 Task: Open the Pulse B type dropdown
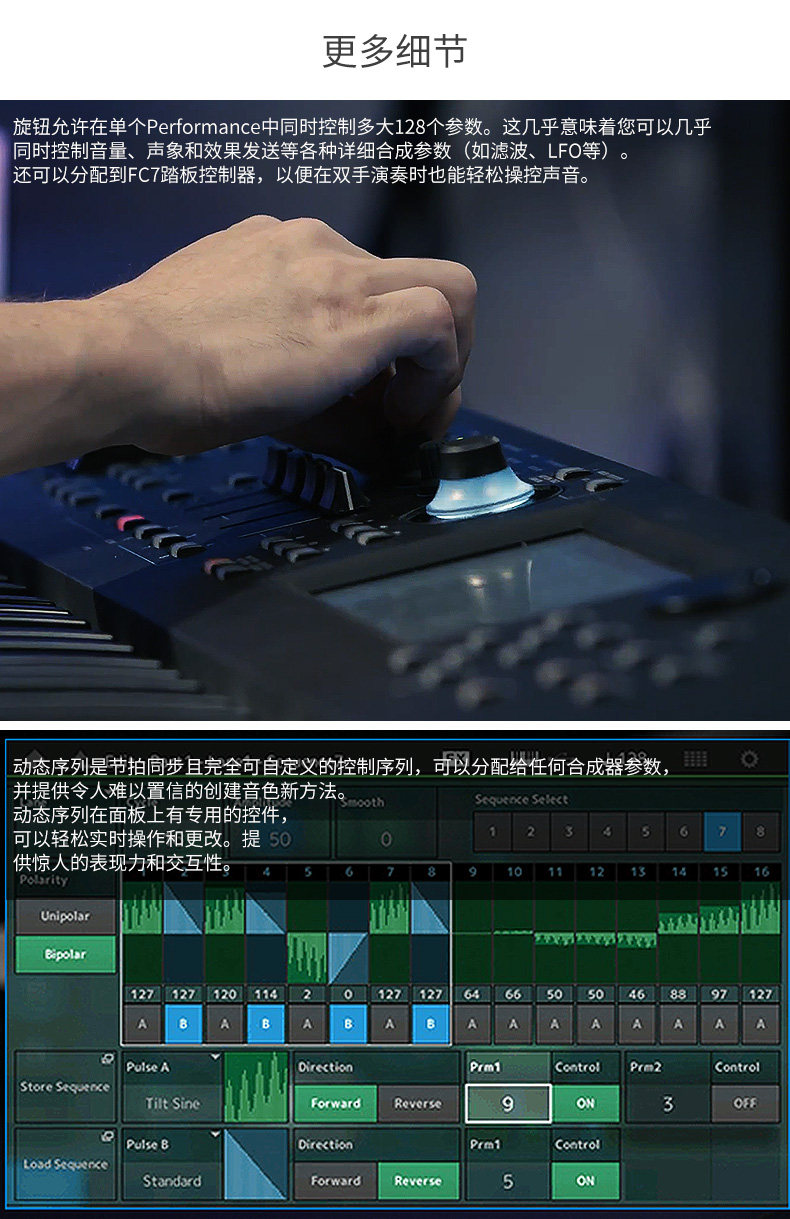tap(172, 1164)
